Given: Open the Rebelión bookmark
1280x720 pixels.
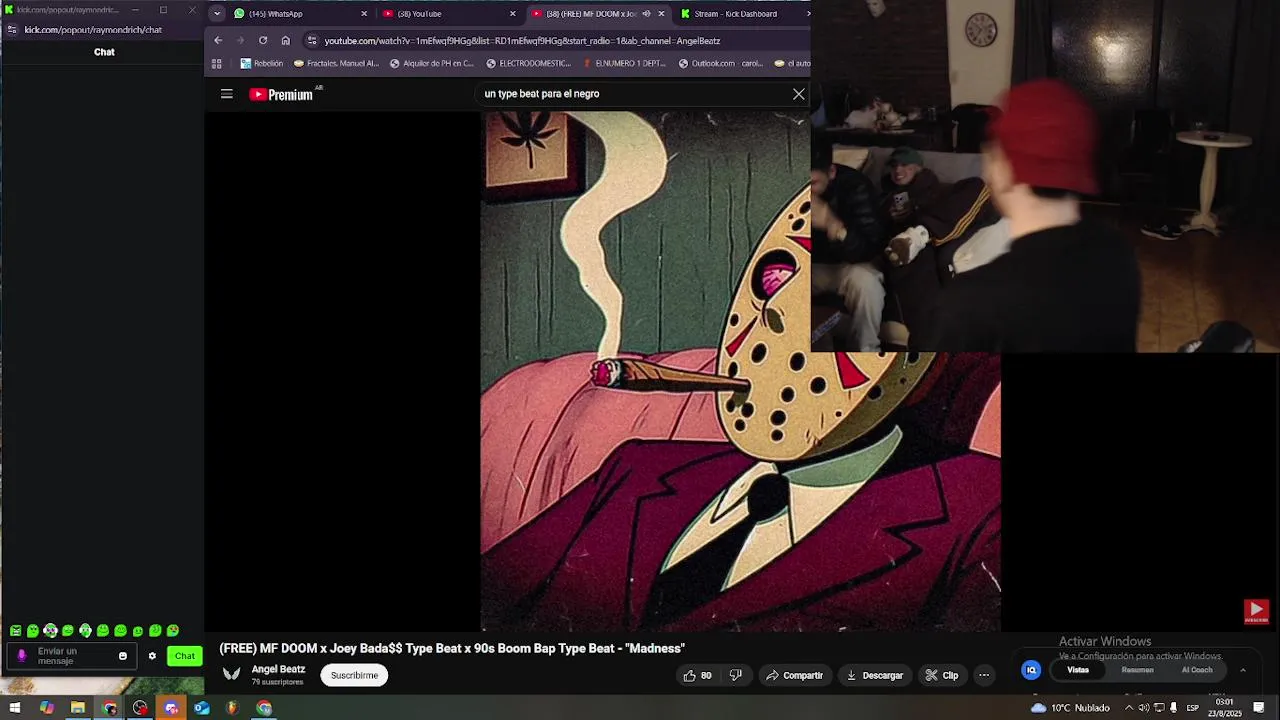Looking at the screenshot, I should 262,63.
